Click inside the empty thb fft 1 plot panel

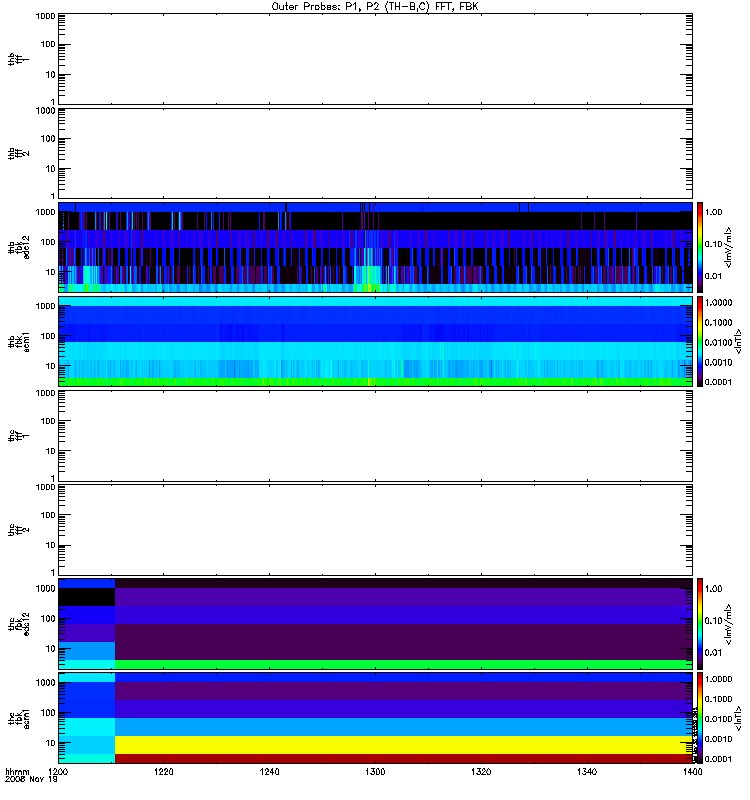pyautogui.click(x=375, y=59)
